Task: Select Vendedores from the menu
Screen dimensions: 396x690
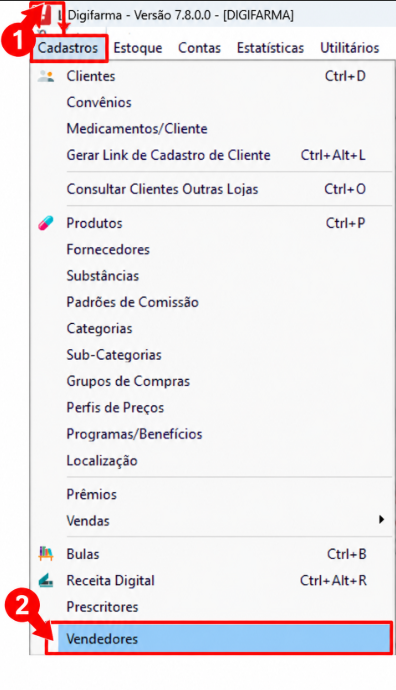Action: tap(219, 638)
